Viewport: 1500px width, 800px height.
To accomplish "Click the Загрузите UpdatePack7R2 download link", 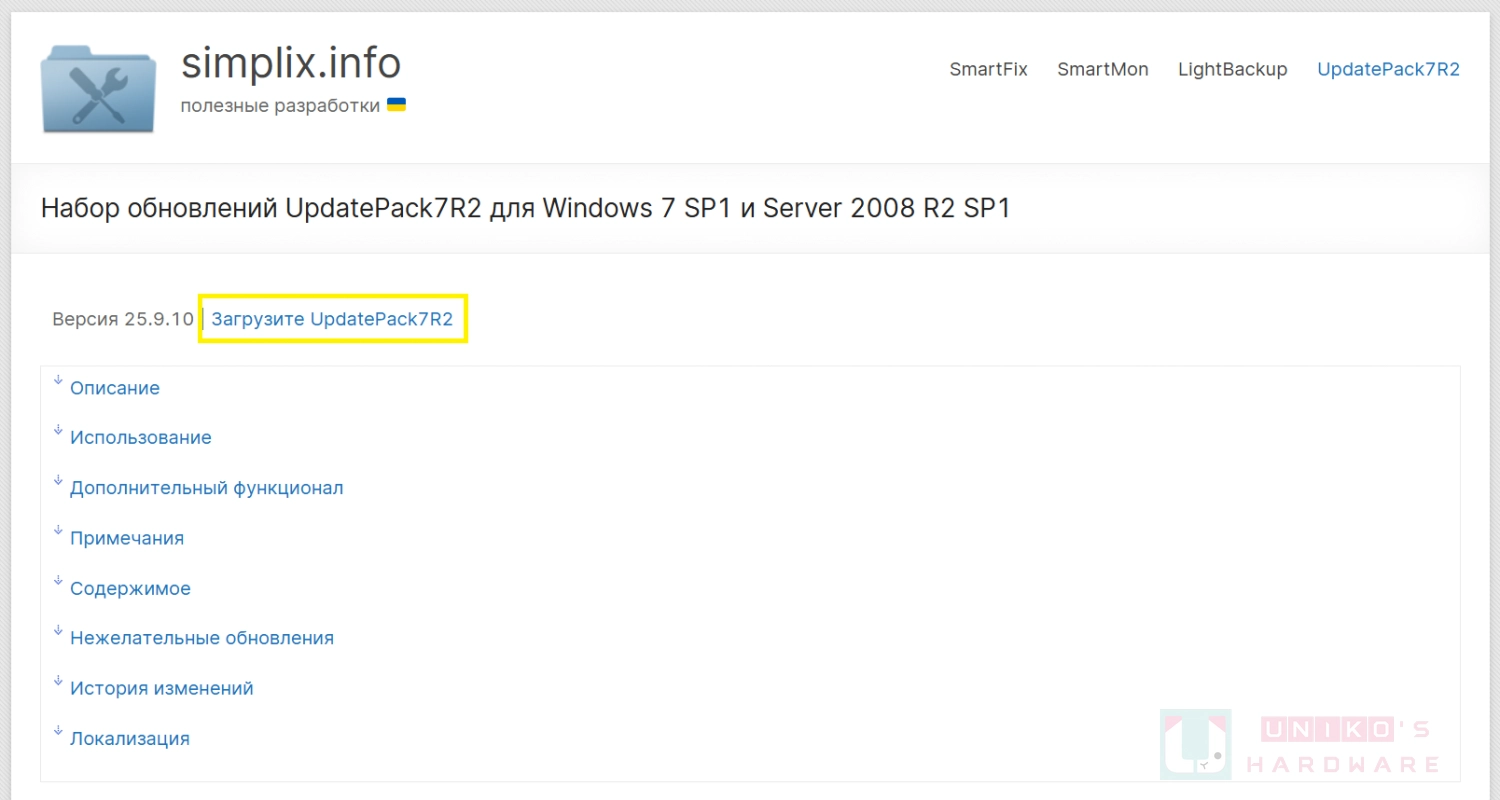I will click(x=332, y=319).
